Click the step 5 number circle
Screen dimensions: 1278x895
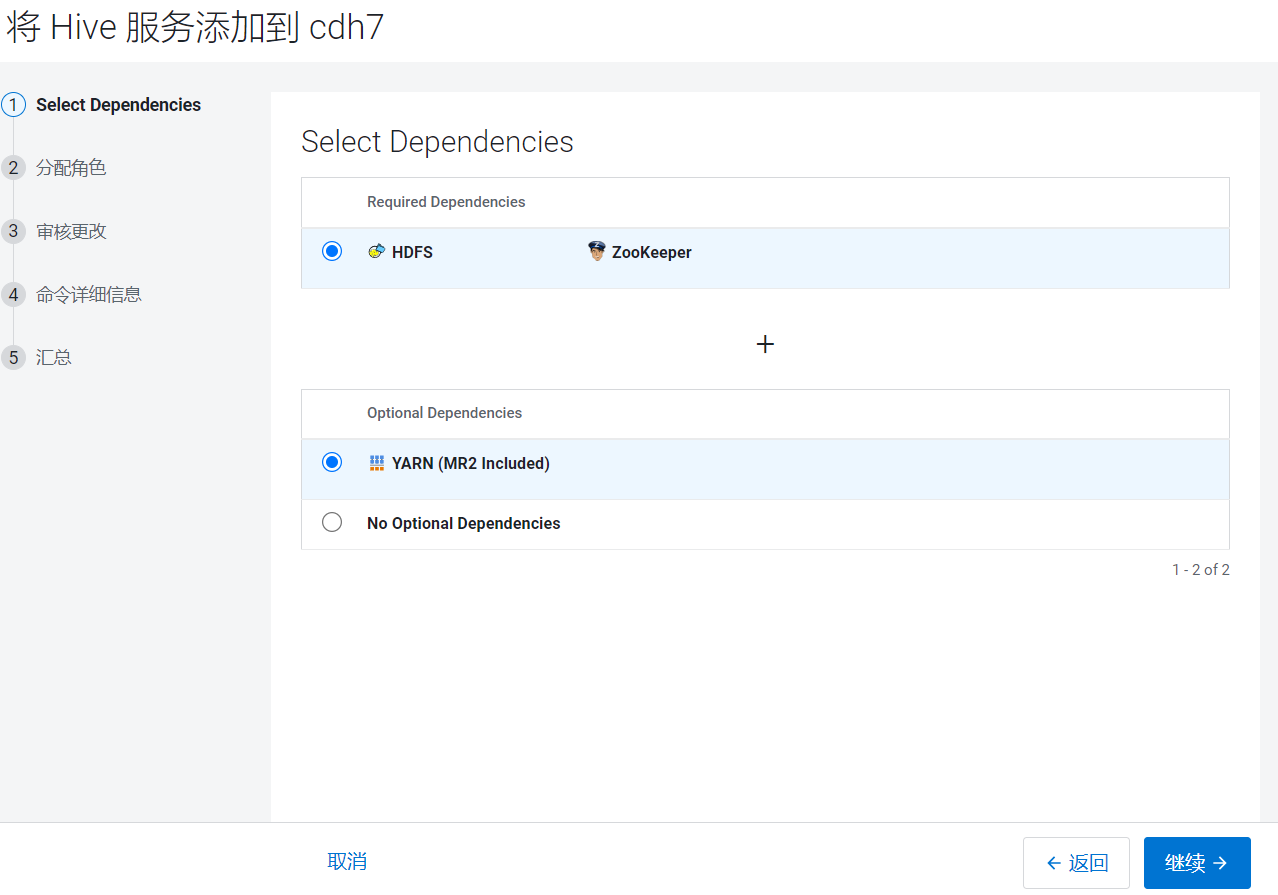click(x=13, y=358)
